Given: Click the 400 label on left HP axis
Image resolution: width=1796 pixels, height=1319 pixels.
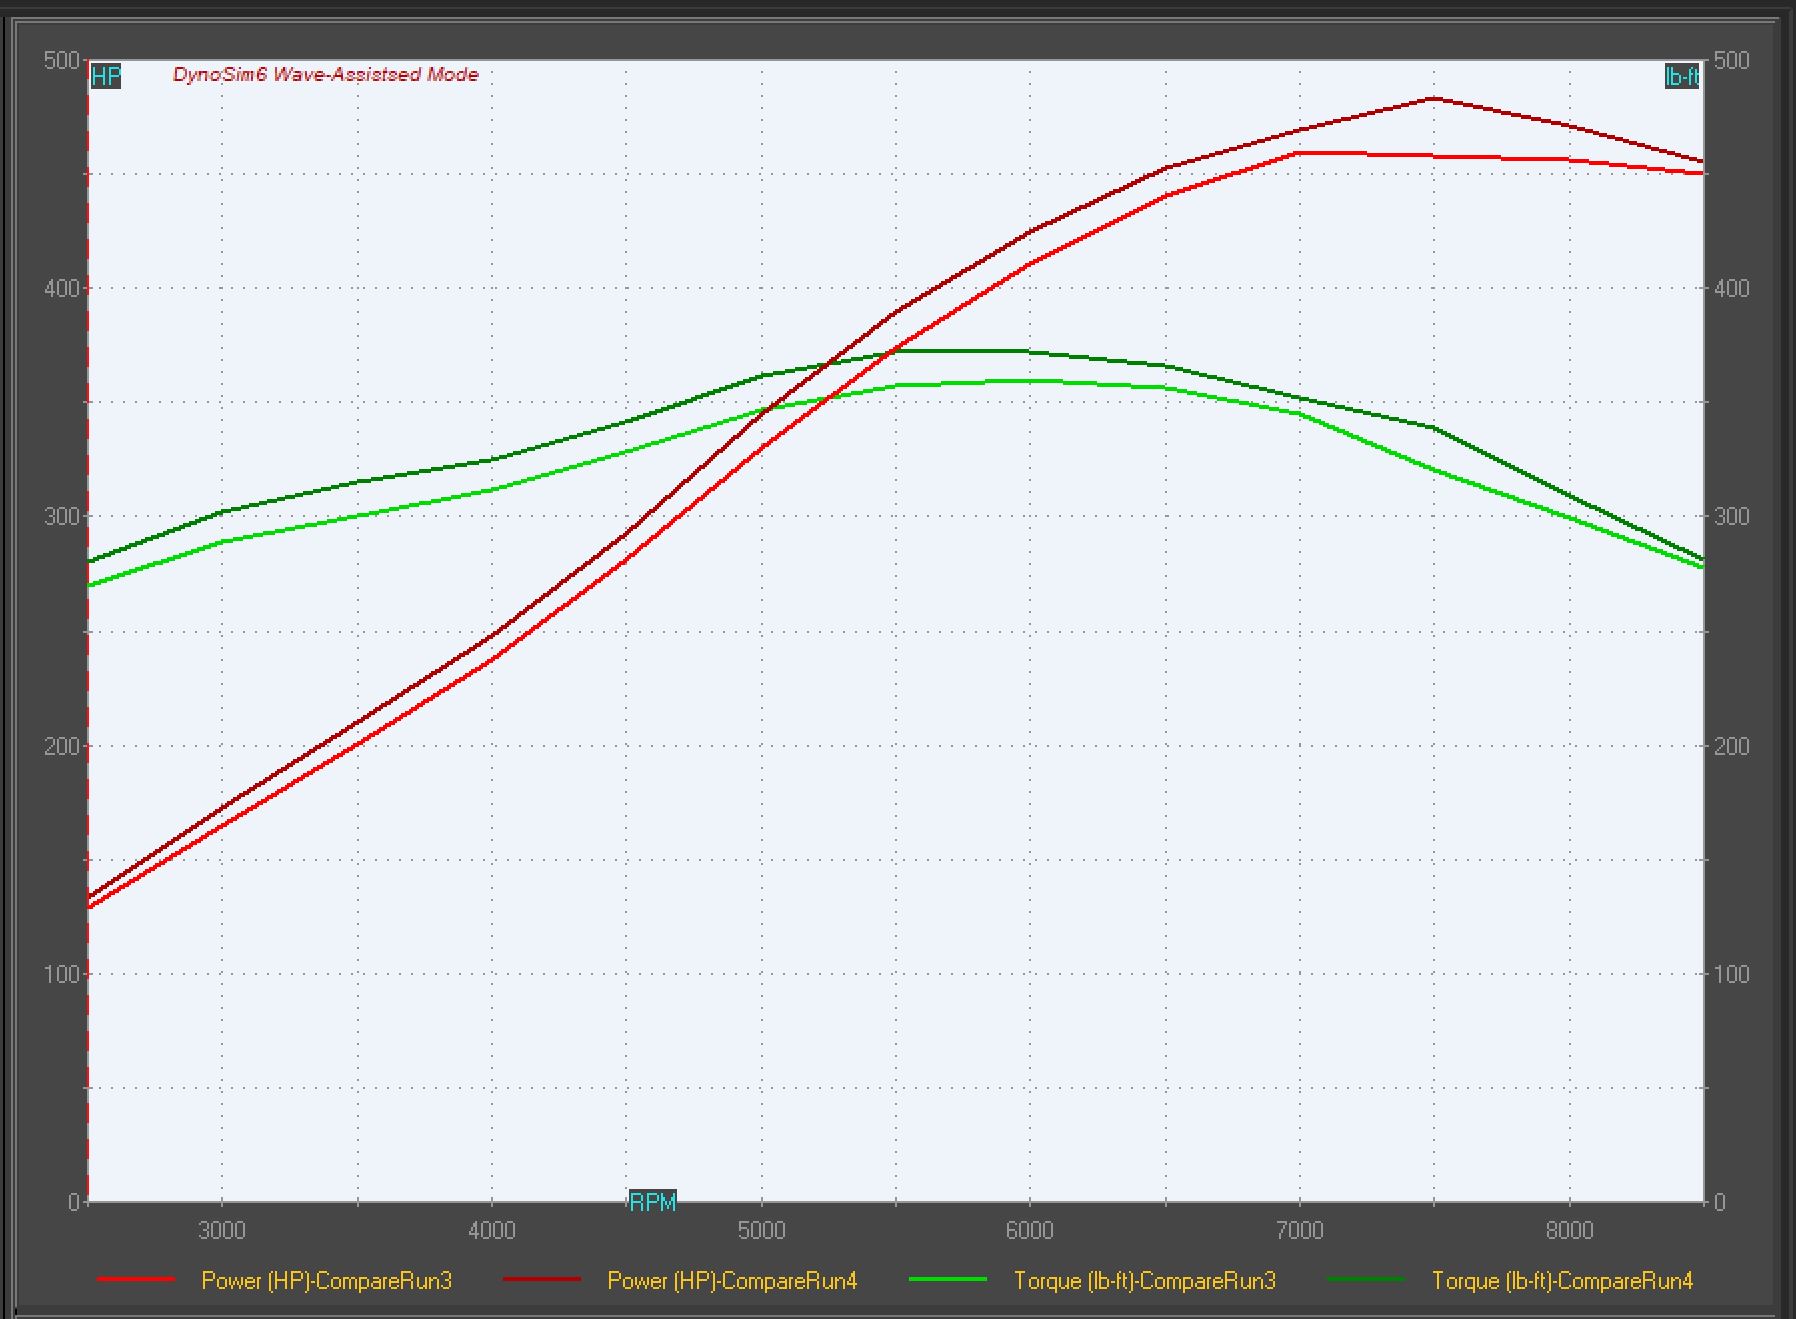Looking at the screenshot, I should 61,289.
